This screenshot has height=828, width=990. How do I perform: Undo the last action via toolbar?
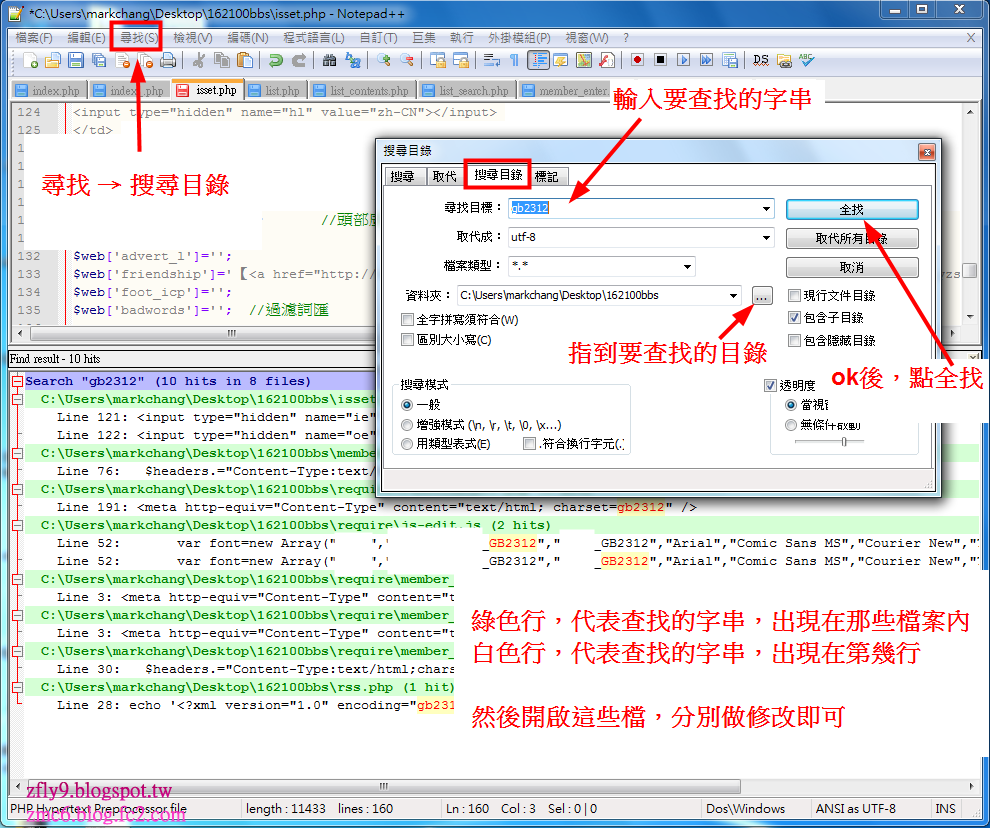pos(275,61)
